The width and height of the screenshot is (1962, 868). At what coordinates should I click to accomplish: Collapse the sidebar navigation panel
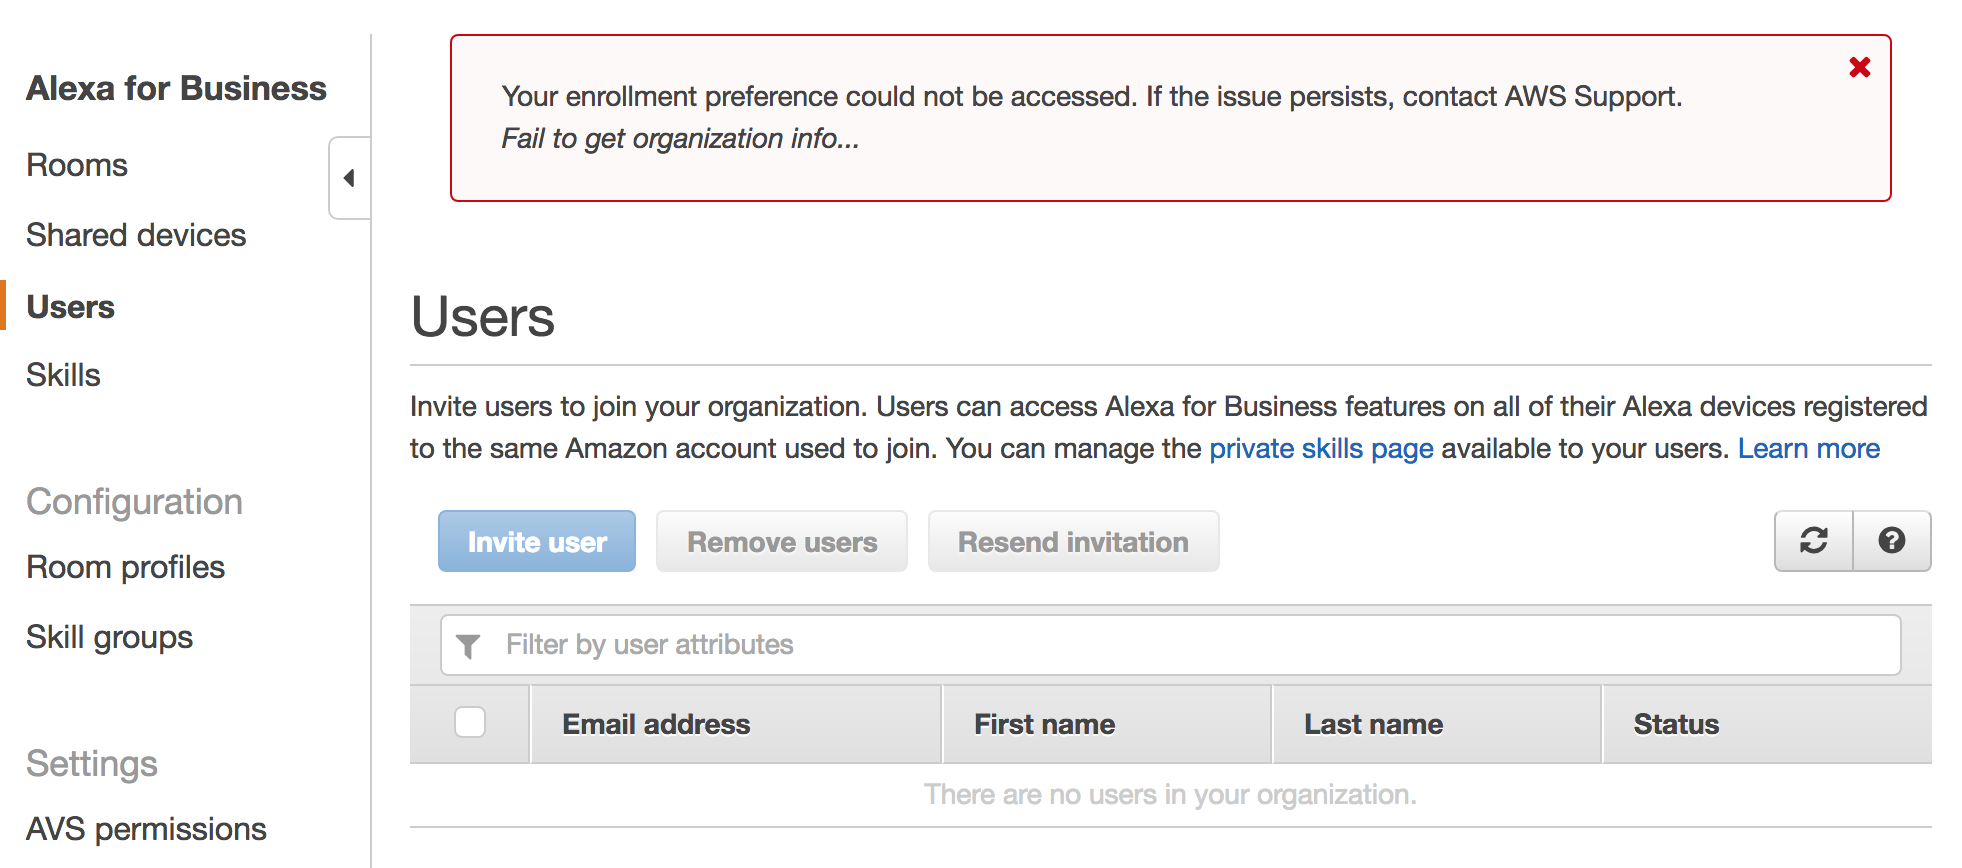point(349,178)
